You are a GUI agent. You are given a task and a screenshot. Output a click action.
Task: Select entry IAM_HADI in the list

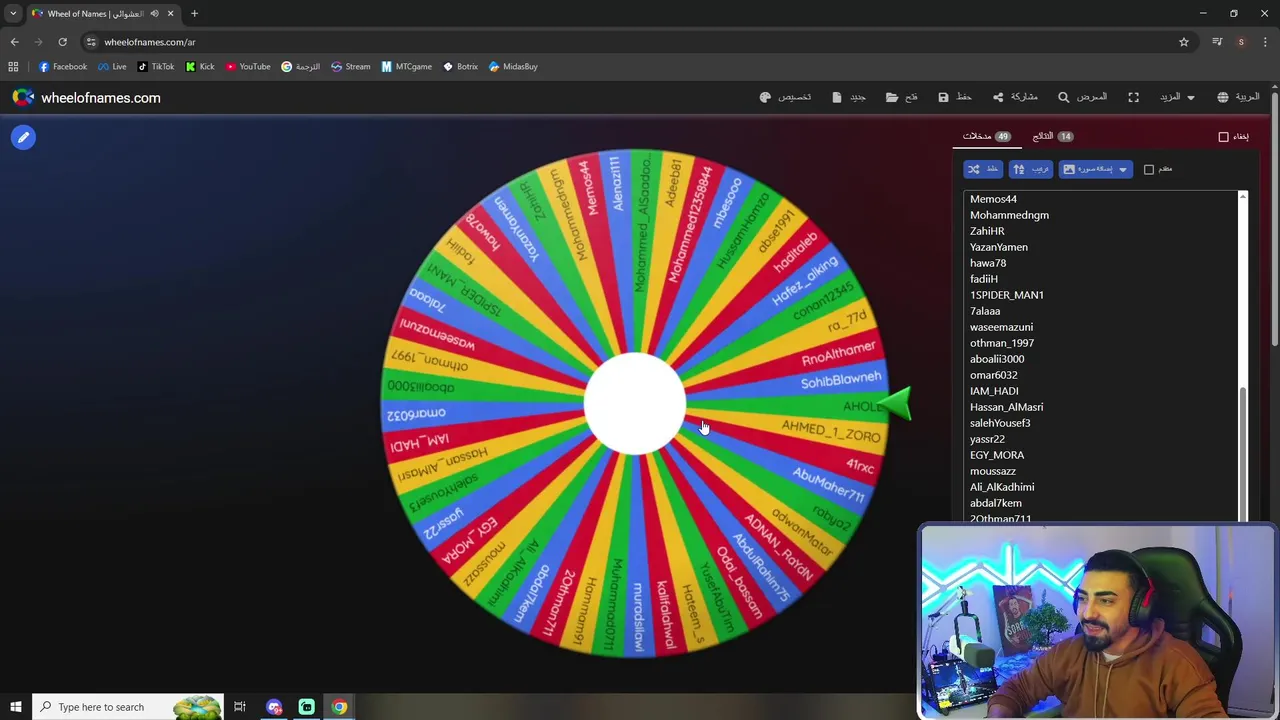[994, 391]
